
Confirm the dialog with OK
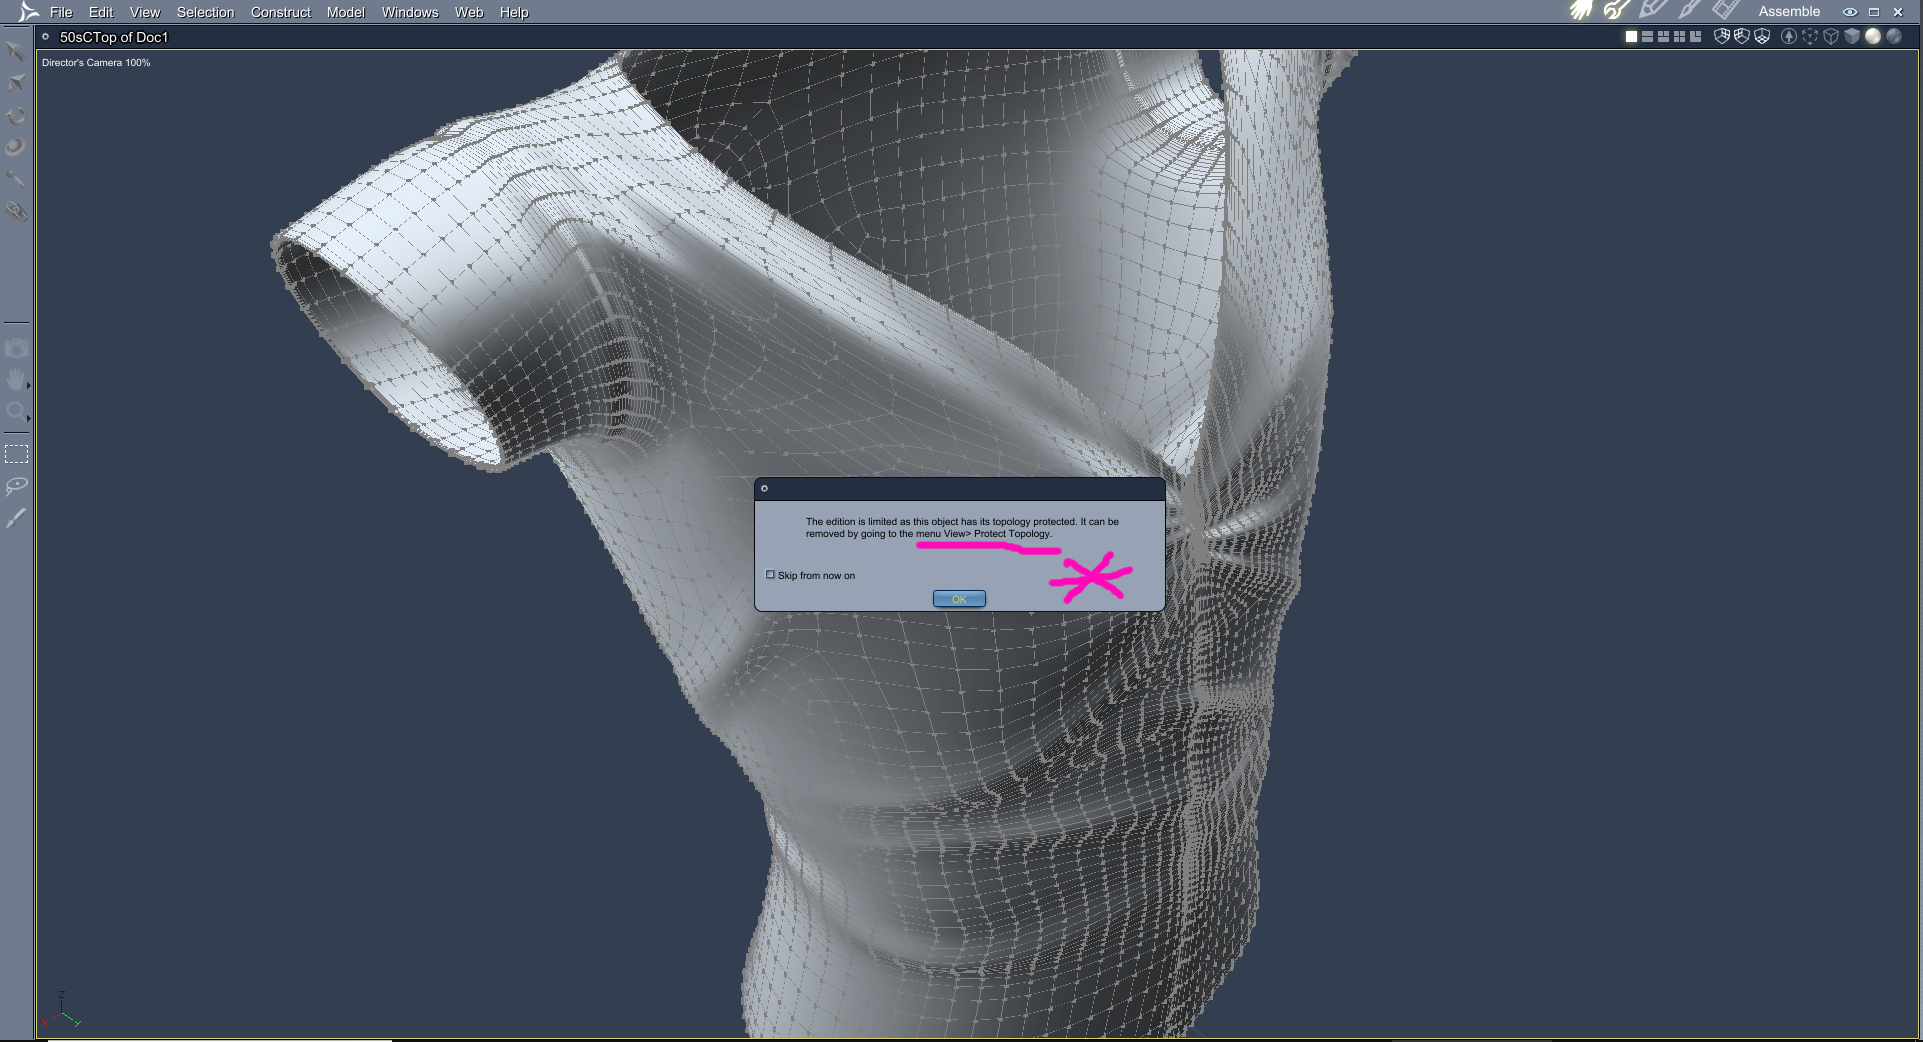click(959, 599)
